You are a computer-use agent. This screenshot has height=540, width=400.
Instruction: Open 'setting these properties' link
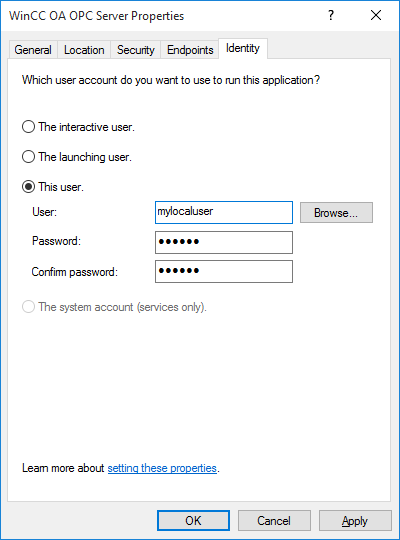pyautogui.click(x=162, y=468)
